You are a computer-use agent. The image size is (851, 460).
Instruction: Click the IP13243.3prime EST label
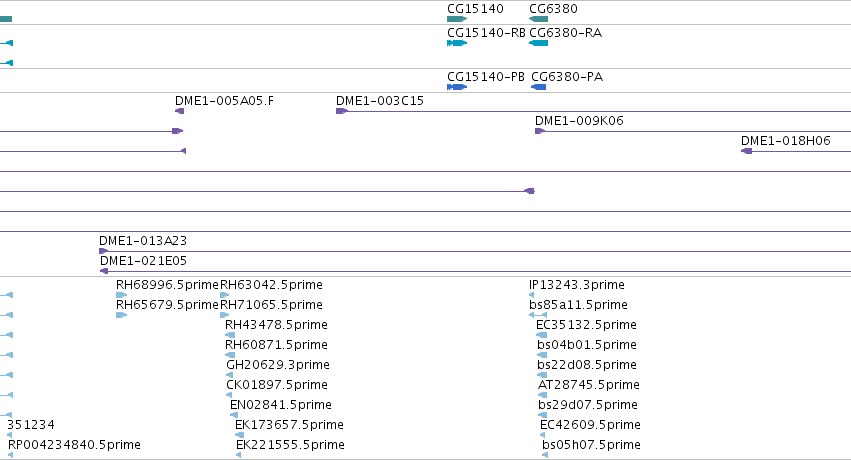pos(577,285)
